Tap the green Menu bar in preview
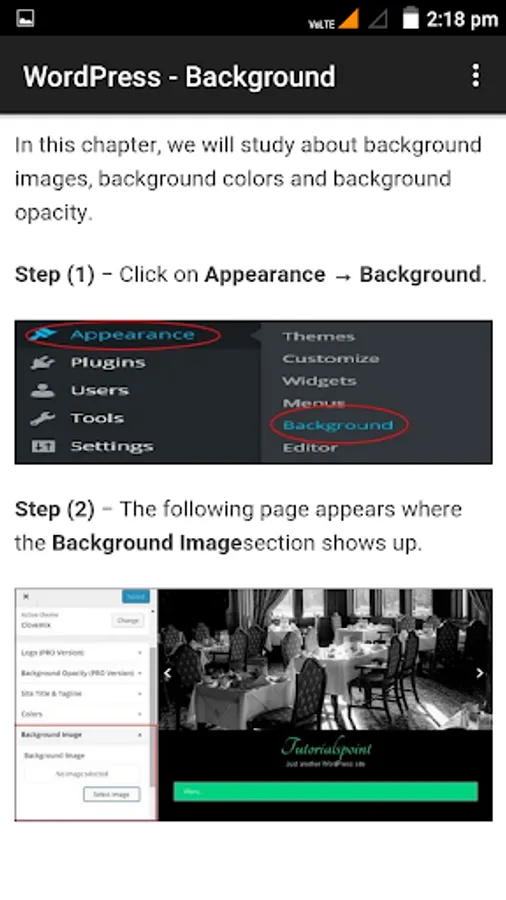 point(325,791)
